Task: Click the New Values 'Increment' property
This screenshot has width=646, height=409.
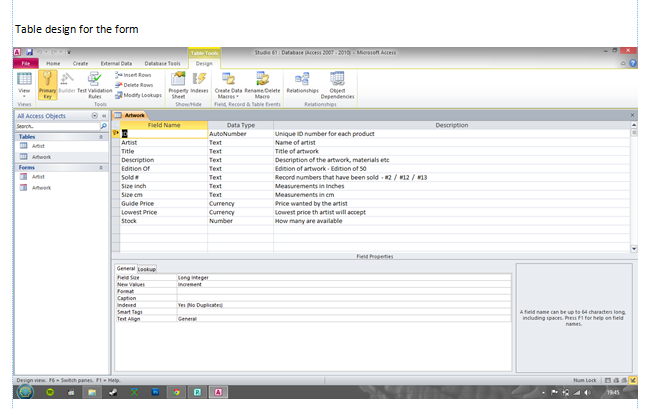Action: (x=344, y=285)
